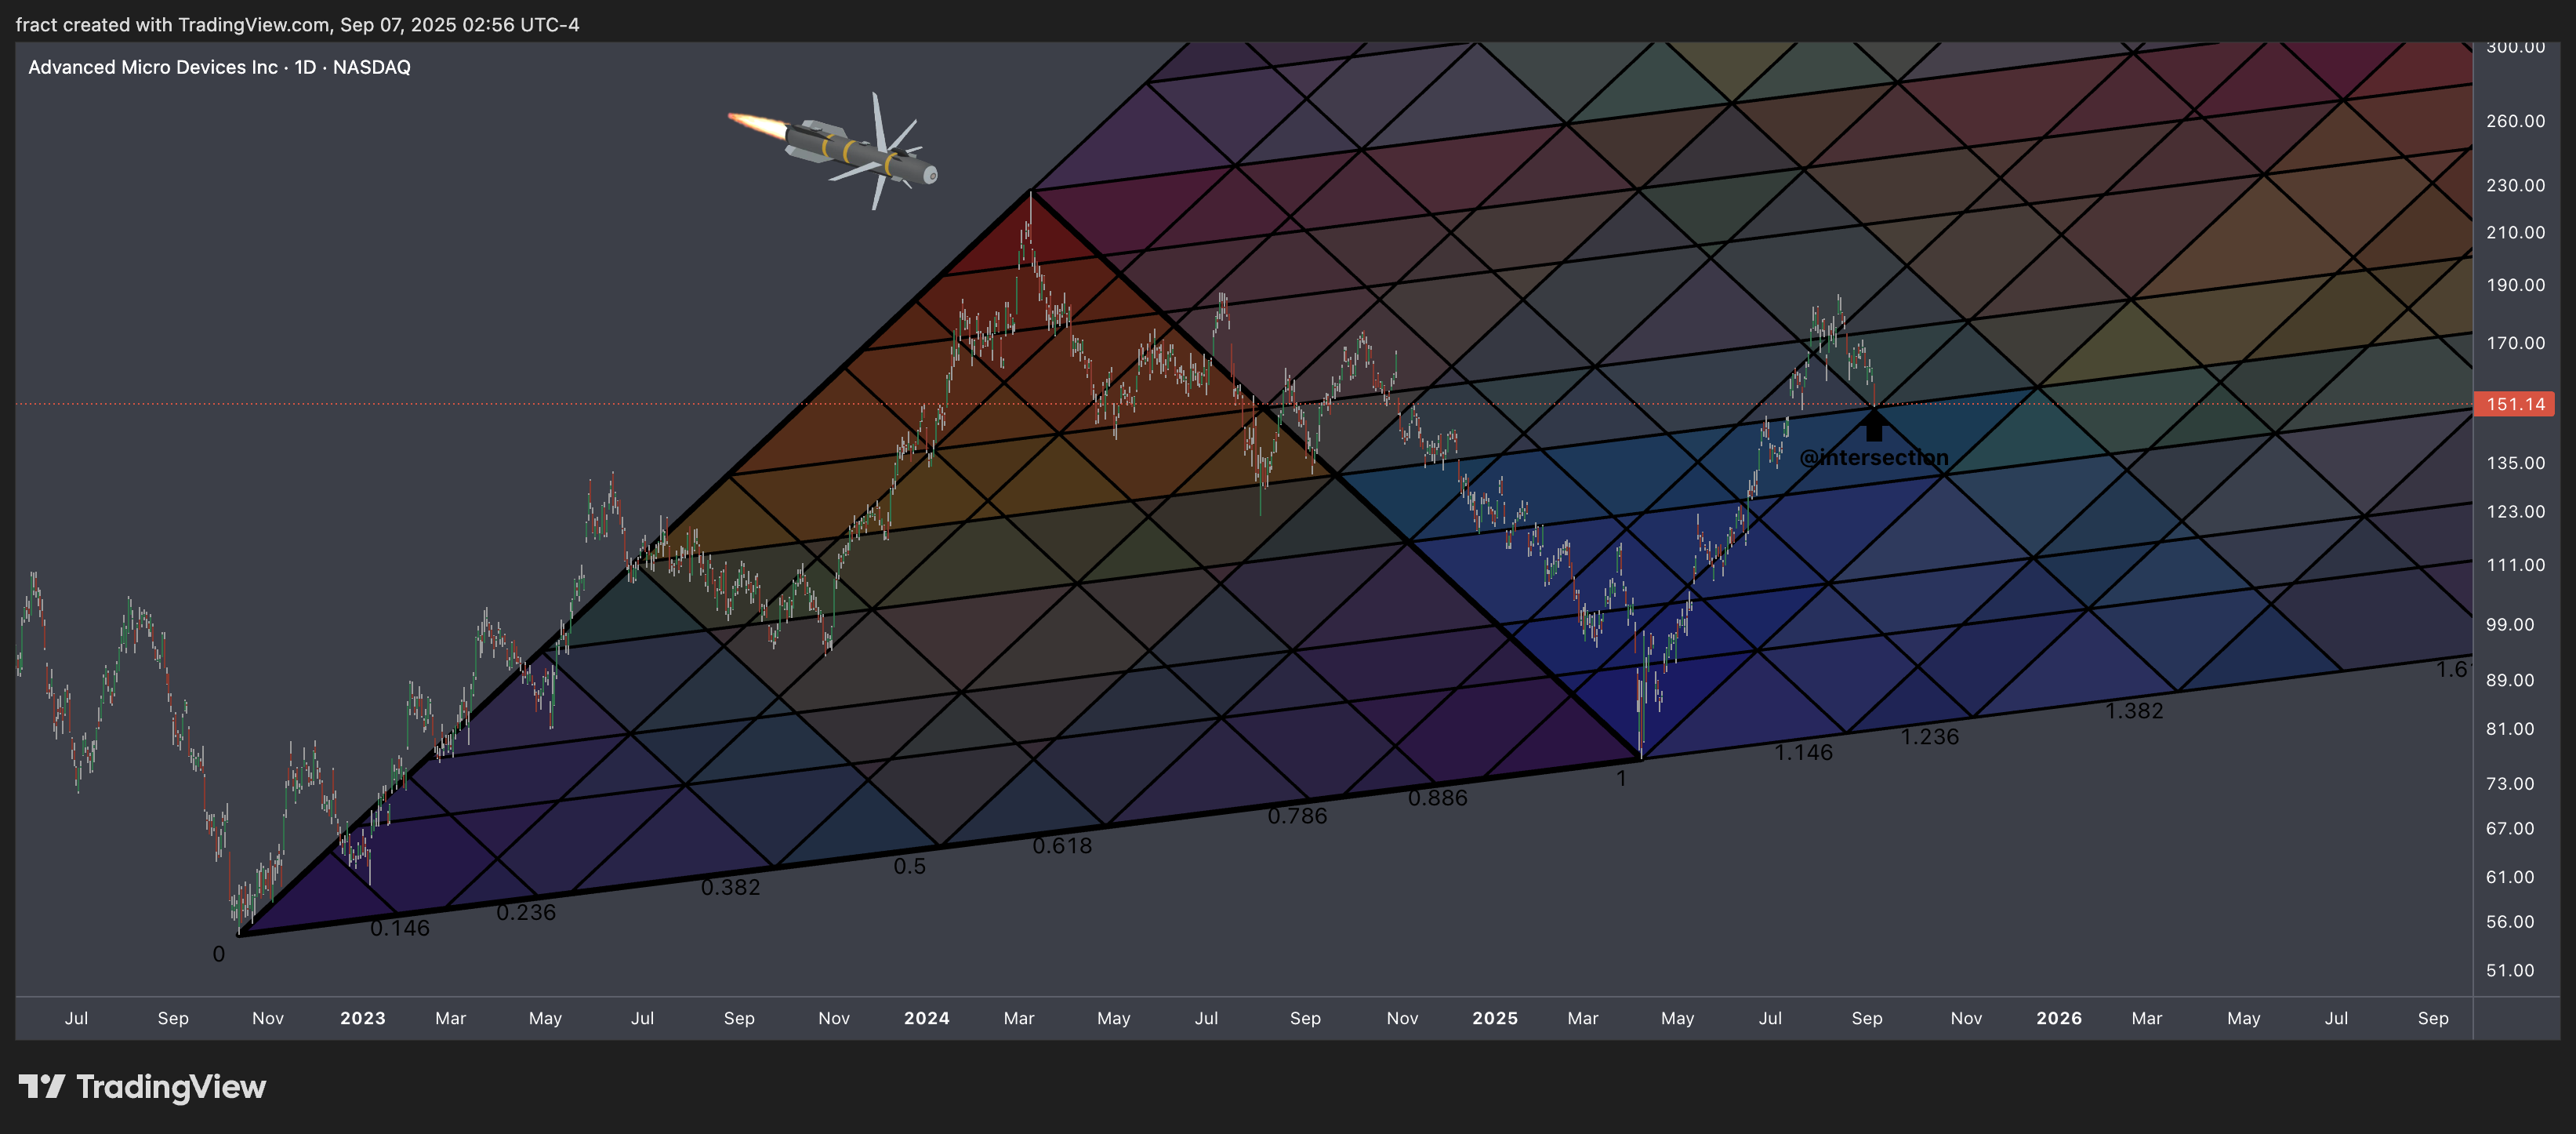Click the TradingView logo
This screenshot has width=2576, height=1134.
click(142, 1087)
